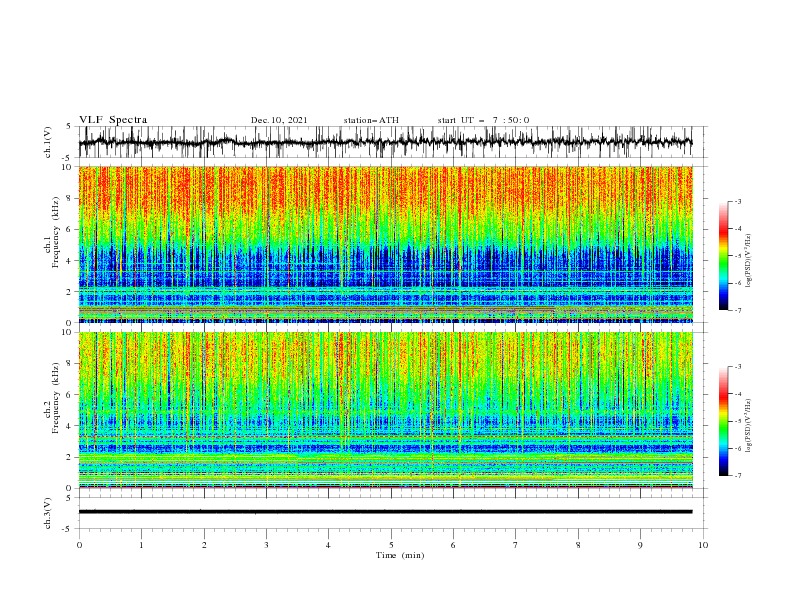Click inside the ch.2 spectrogram panel

click(385, 410)
